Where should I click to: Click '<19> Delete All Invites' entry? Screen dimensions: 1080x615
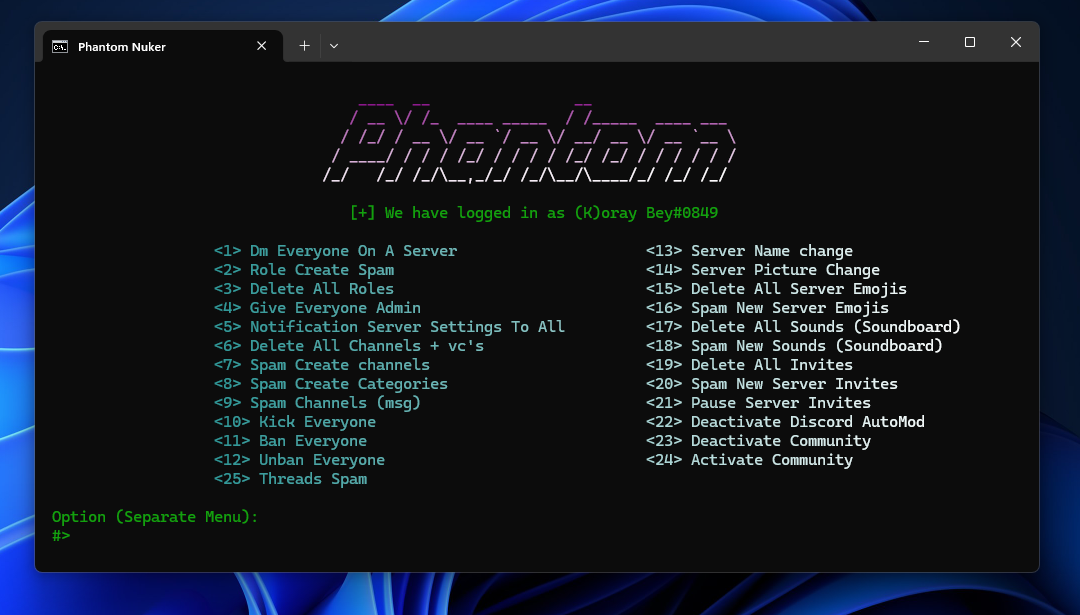tap(749, 365)
